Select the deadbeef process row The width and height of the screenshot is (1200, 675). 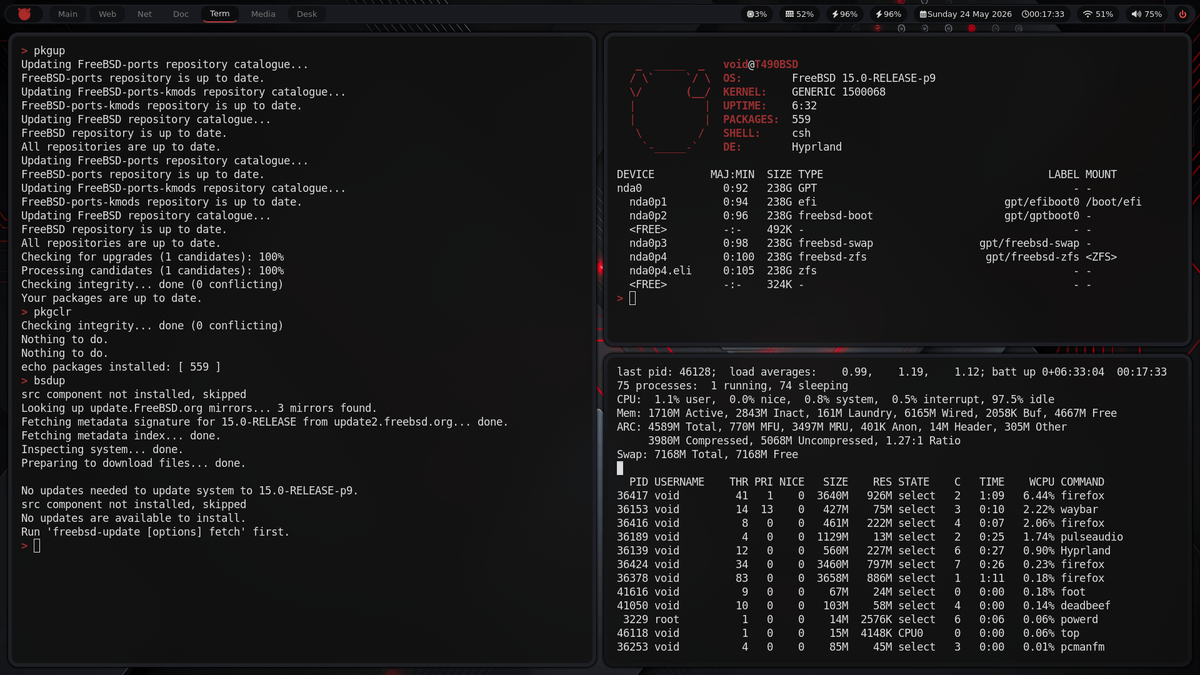coord(864,606)
